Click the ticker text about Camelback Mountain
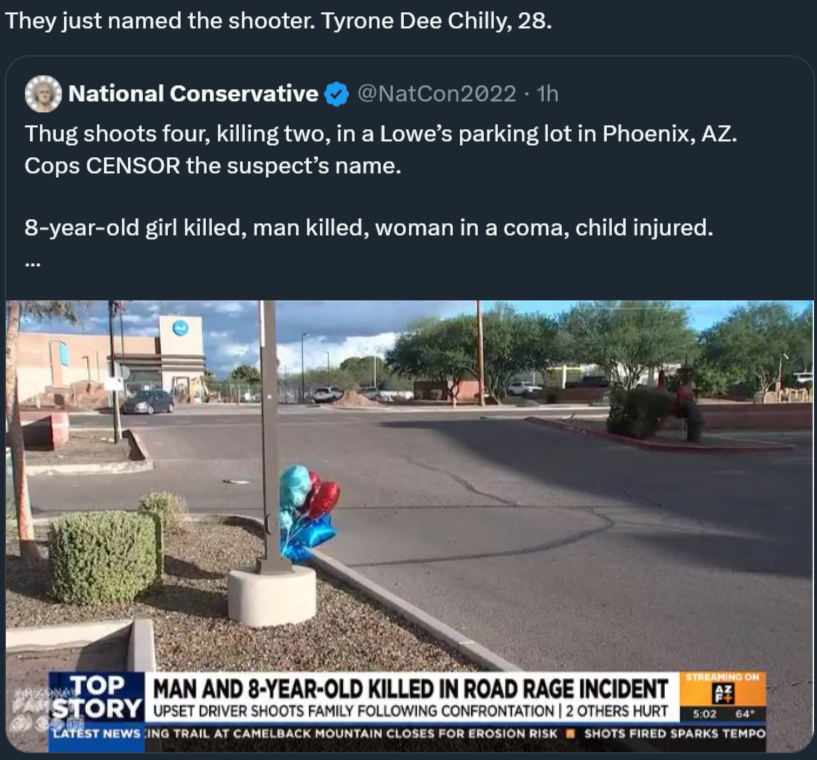The height and width of the screenshot is (760, 817). click(352, 734)
